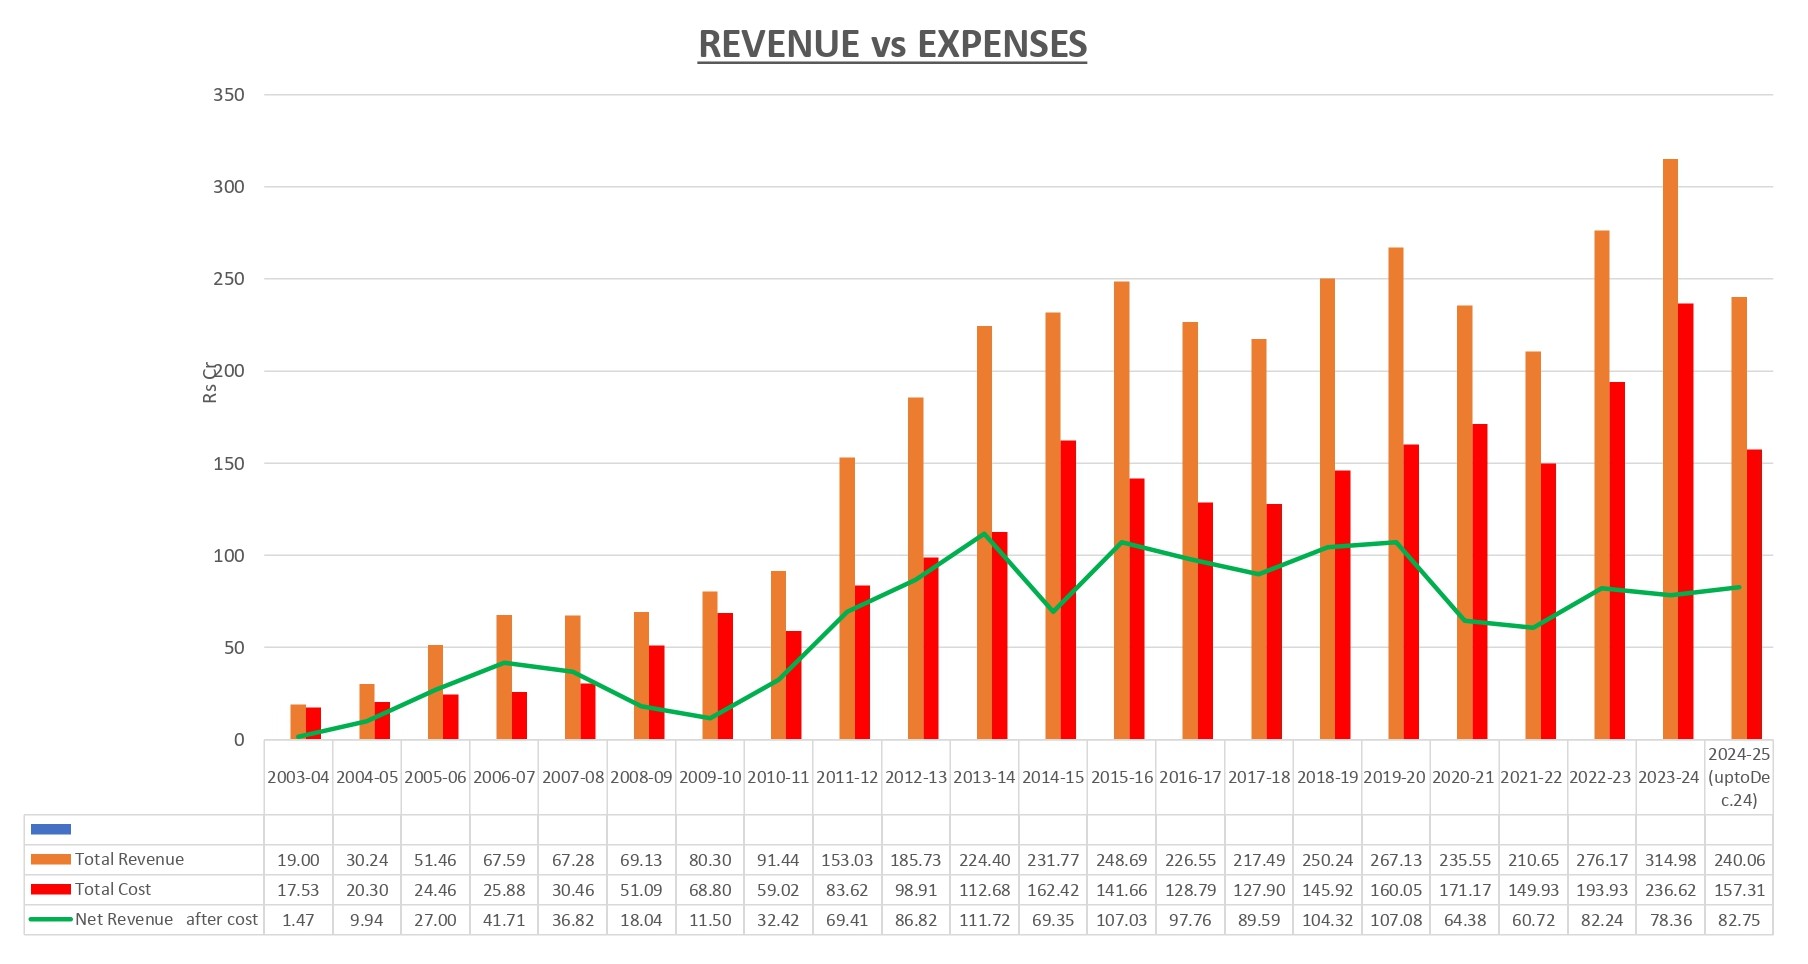Click the Total Revenue row label in the table
The width and height of the screenshot is (1808, 964).
pyautogui.click(x=130, y=859)
